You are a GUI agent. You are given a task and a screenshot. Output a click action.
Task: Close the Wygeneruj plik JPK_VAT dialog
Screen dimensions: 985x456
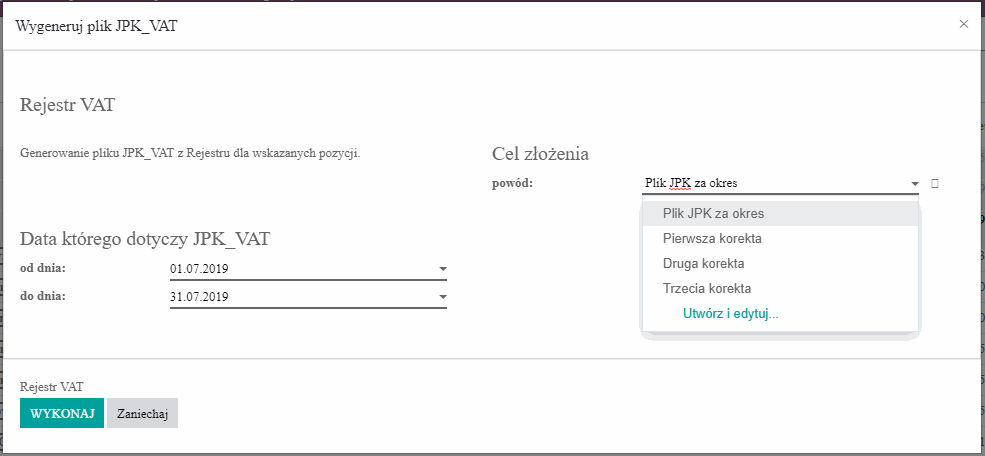pyautogui.click(x=963, y=24)
